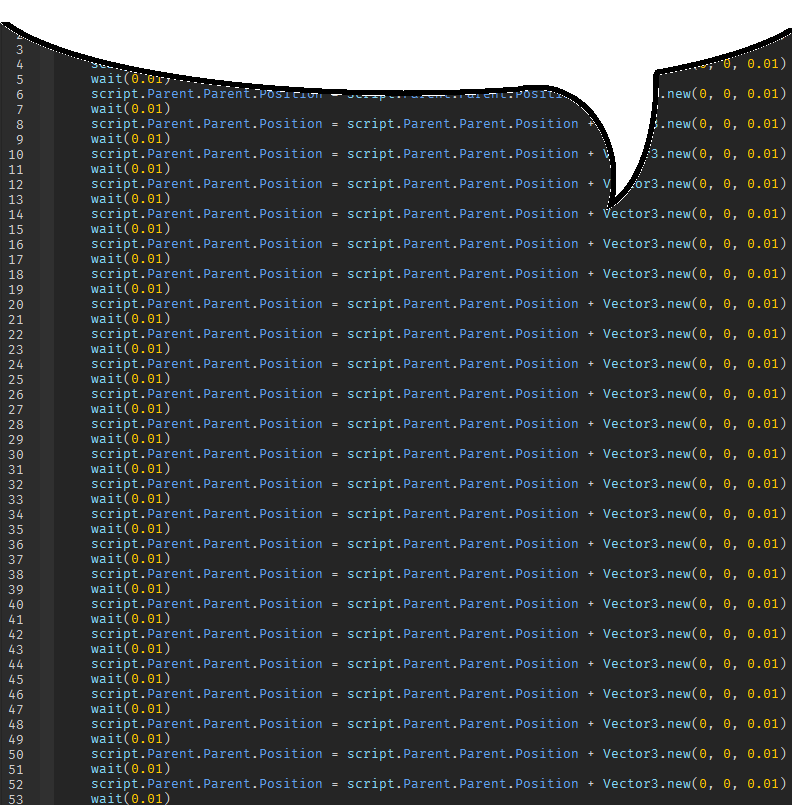Click the equals sign on line 30
792x805 pixels.
tap(335, 454)
